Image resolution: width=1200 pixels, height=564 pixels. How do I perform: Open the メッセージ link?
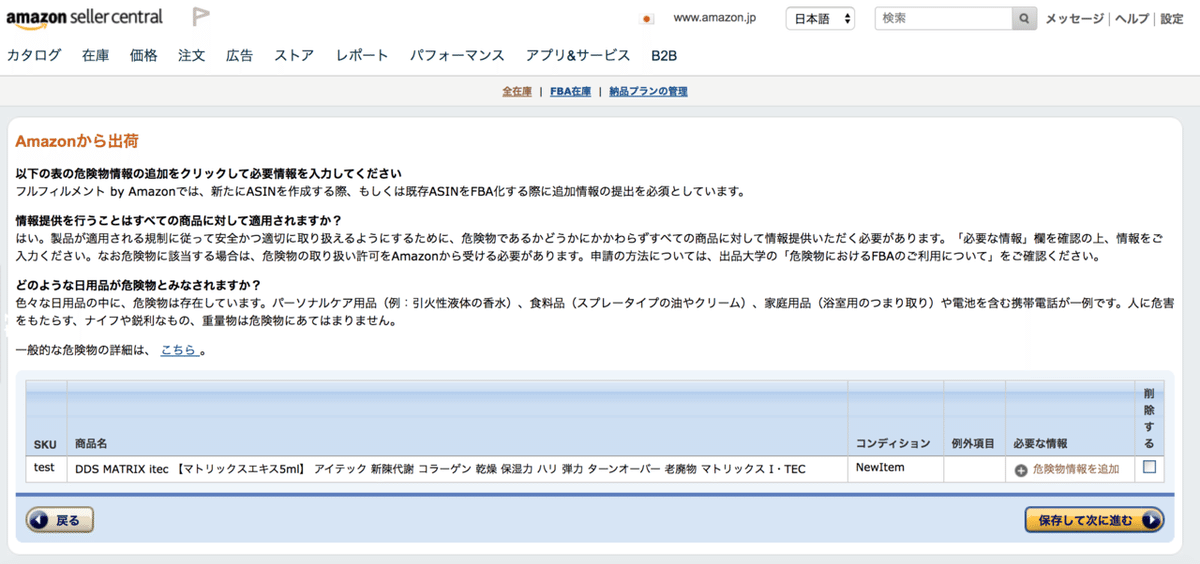(x=1075, y=19)
